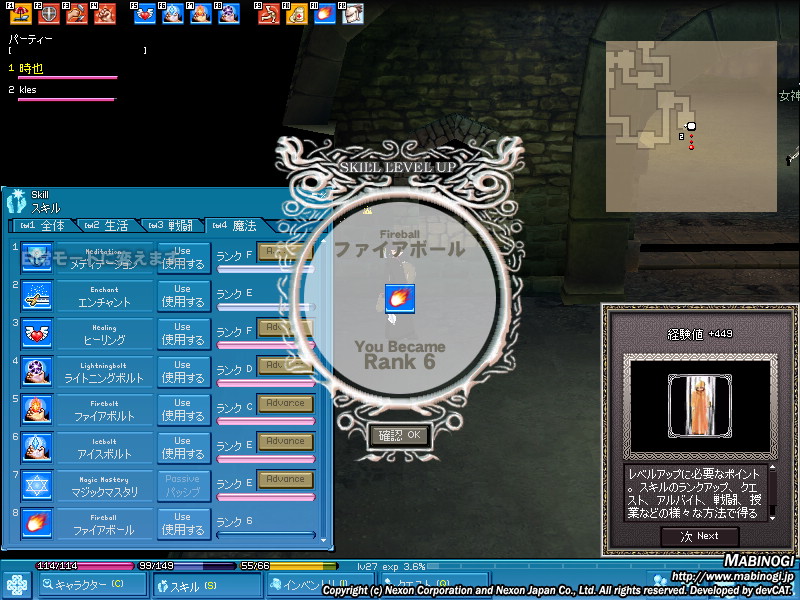Switch to the 全体 skill tab
The width and height of the screenshot is (800, 600).
click(x=43, y=226)
